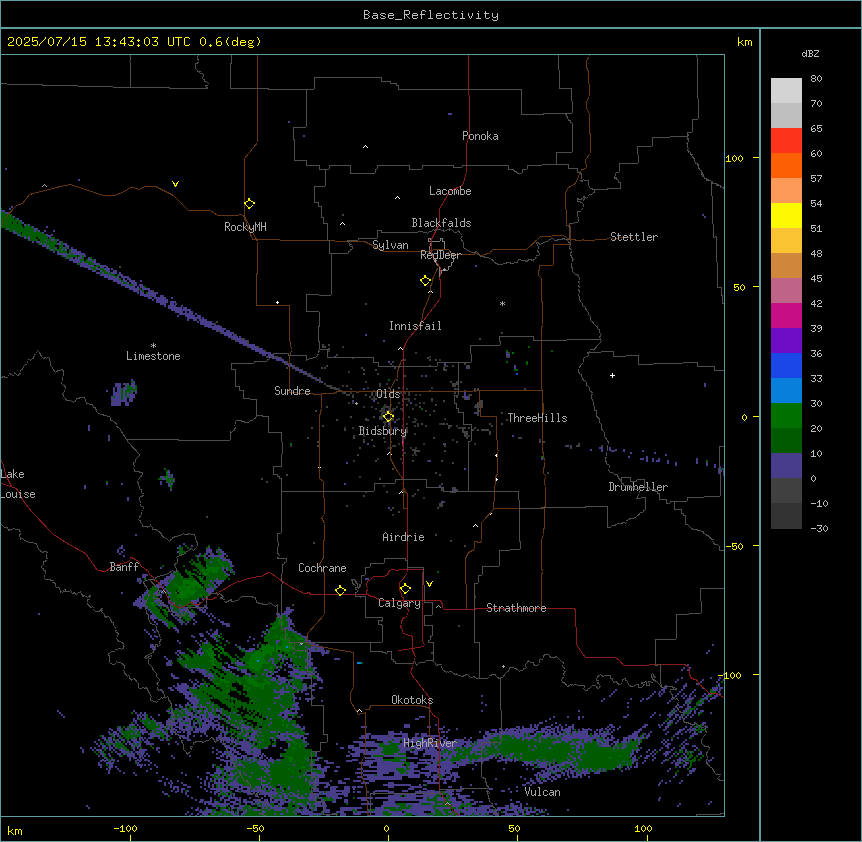
Task: Click the yellow diamond marker below Cochrane
Action: pyautogui.click(x=340, y=590)
